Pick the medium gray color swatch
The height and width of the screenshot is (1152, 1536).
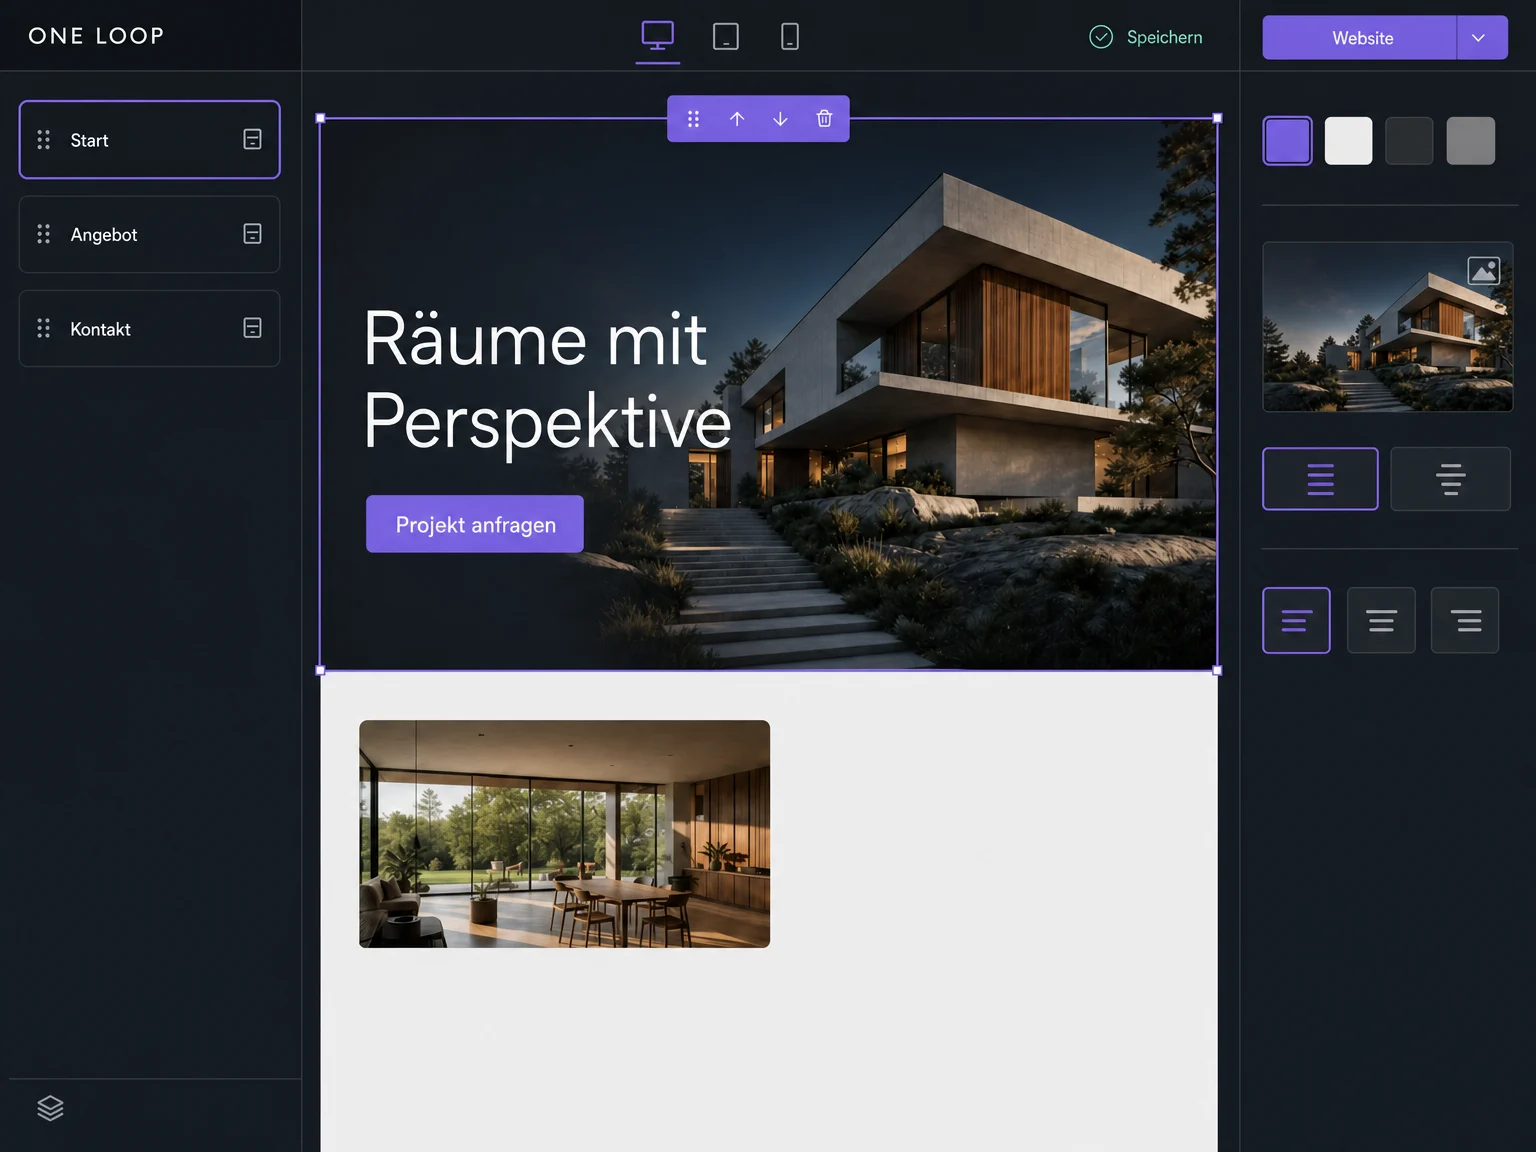point(1471,141)
